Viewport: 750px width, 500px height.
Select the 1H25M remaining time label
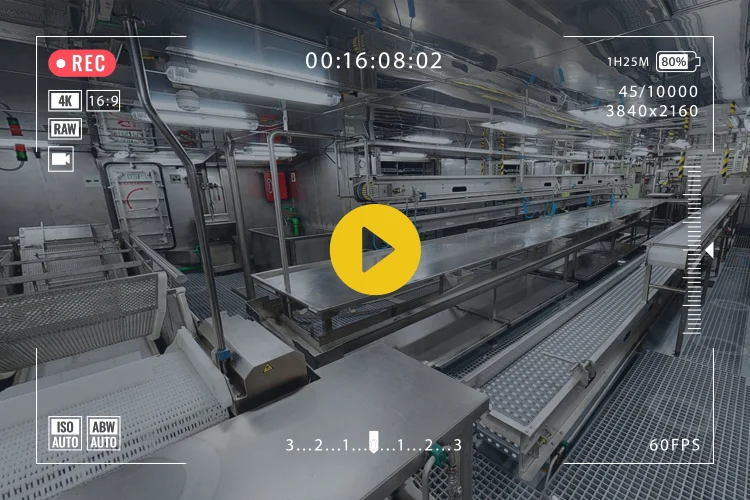tap(628, 62)
